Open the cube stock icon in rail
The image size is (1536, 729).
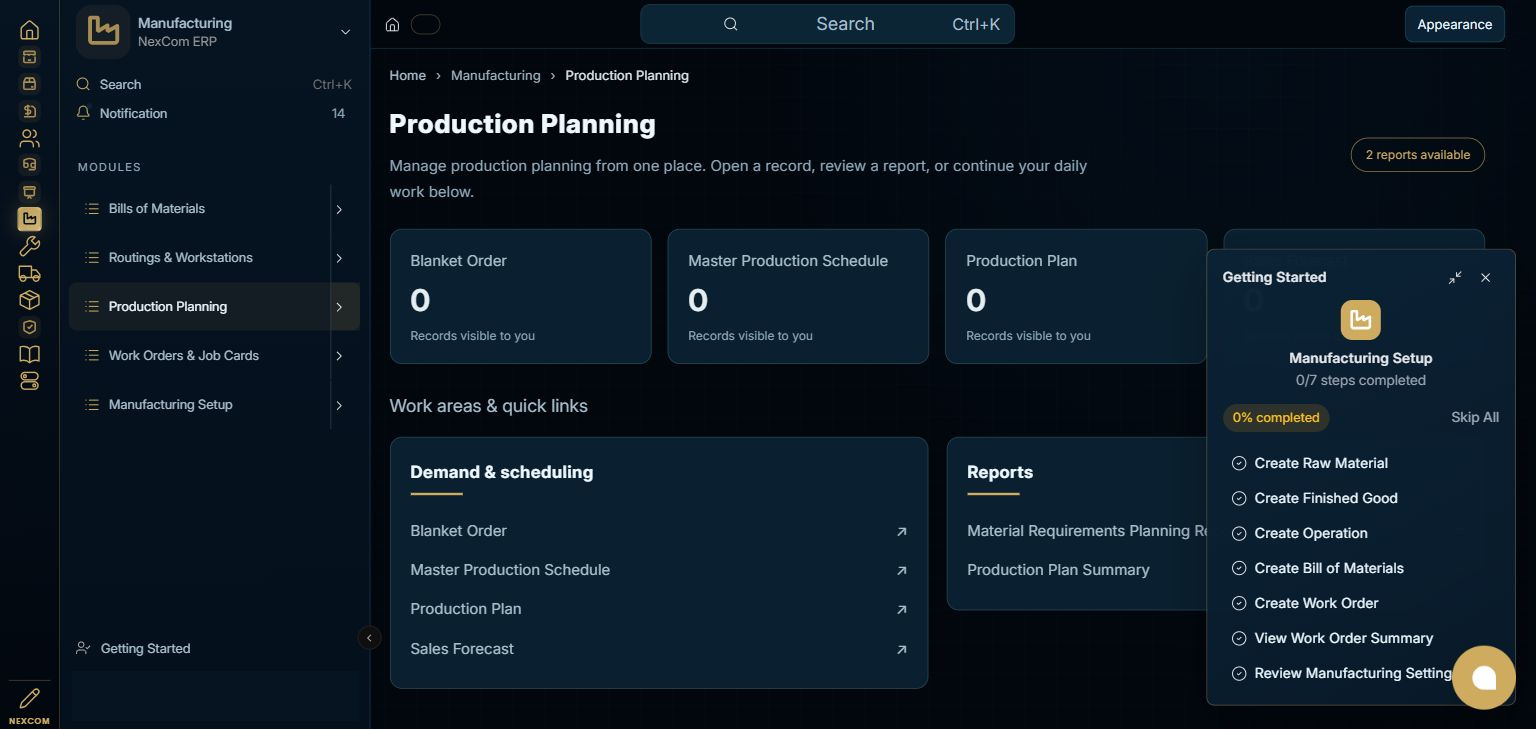click(x=29, y=300)
